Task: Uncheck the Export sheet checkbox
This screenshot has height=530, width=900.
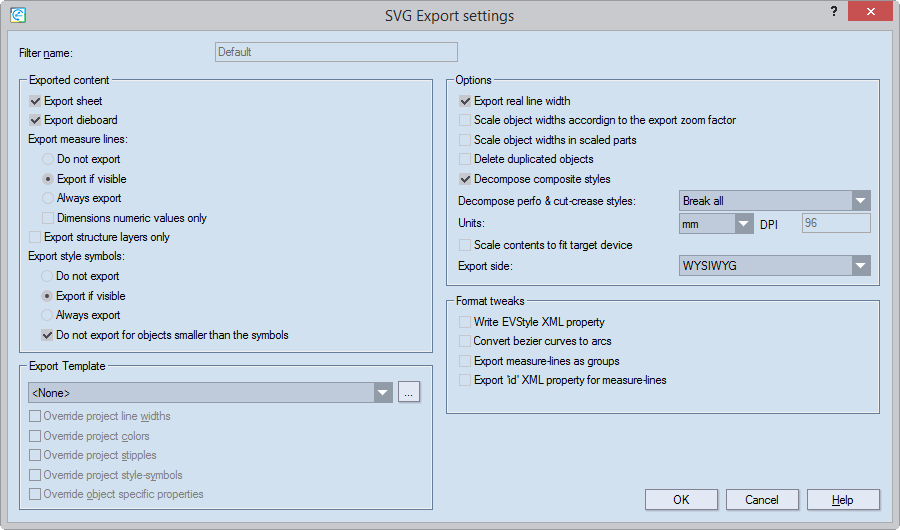Action: (36, 101)
